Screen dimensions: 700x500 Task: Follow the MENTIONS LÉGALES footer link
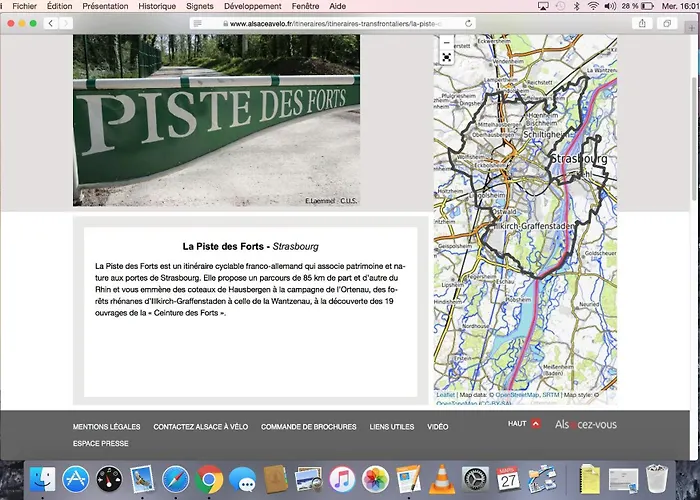pos(107,427)
